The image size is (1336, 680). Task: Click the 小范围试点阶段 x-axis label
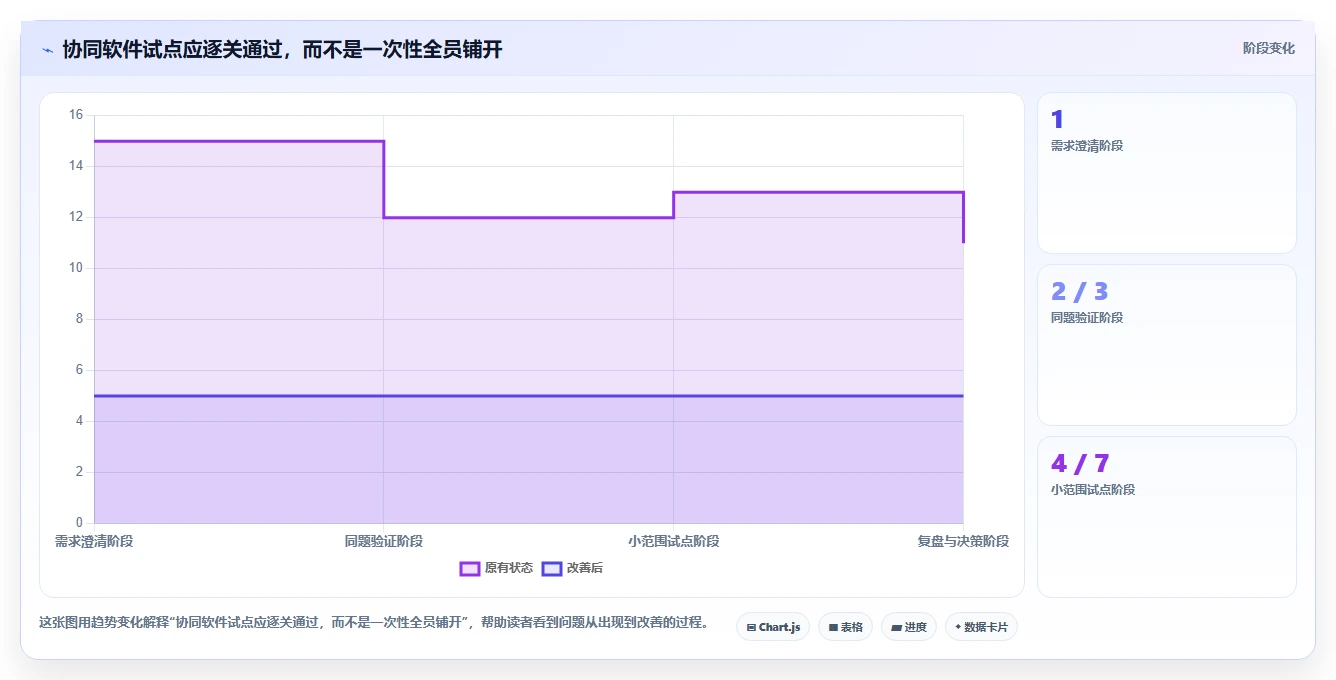coord(674,541)
